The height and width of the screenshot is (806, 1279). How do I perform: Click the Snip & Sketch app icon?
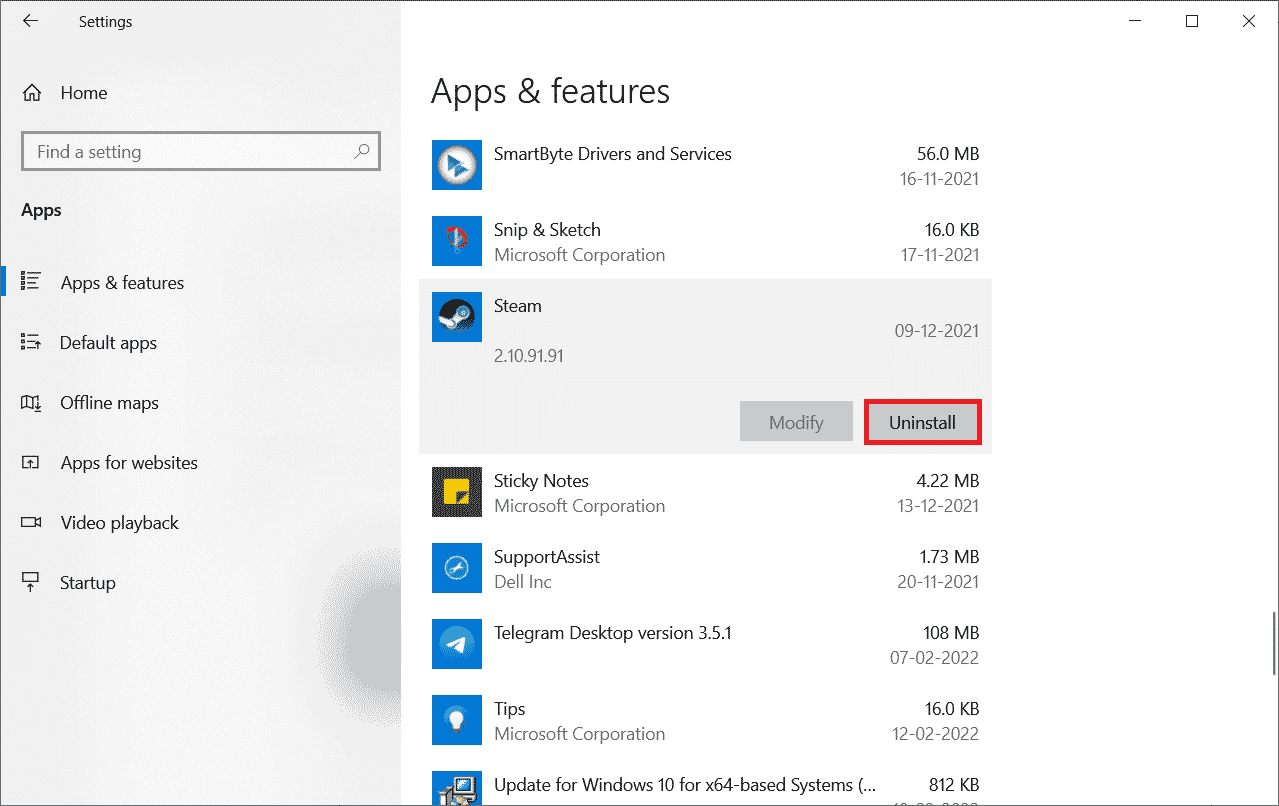pyautogui.click(x=457, y=241)
